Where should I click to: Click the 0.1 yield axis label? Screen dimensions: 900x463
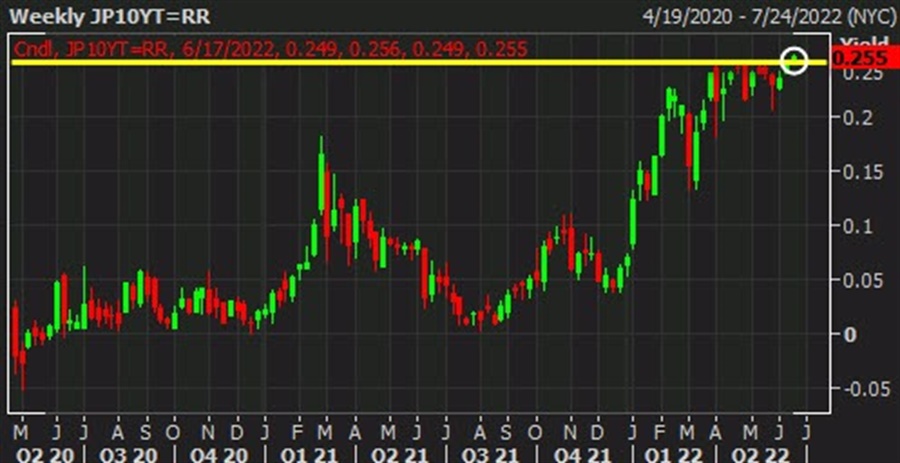click(856, 225)
